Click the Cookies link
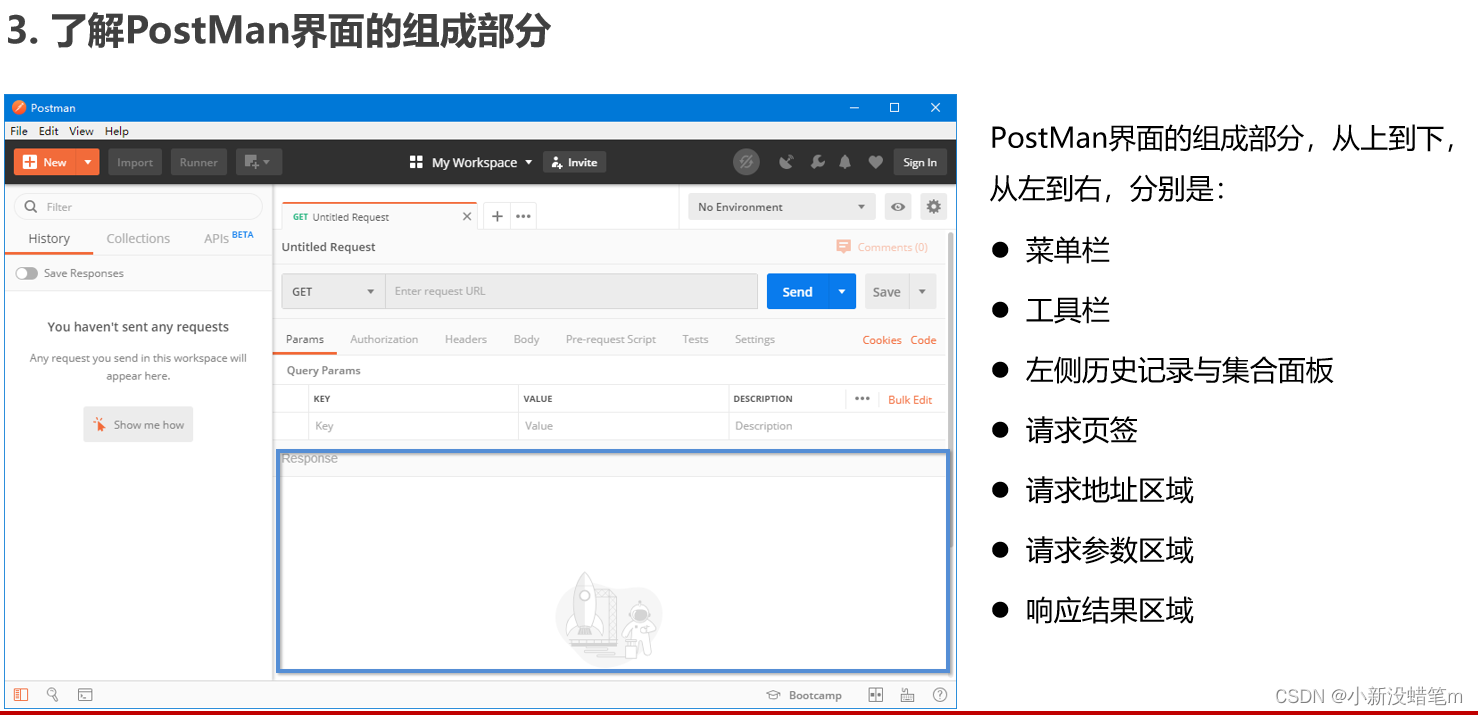 pyautogui.click(x=882, y=340)
